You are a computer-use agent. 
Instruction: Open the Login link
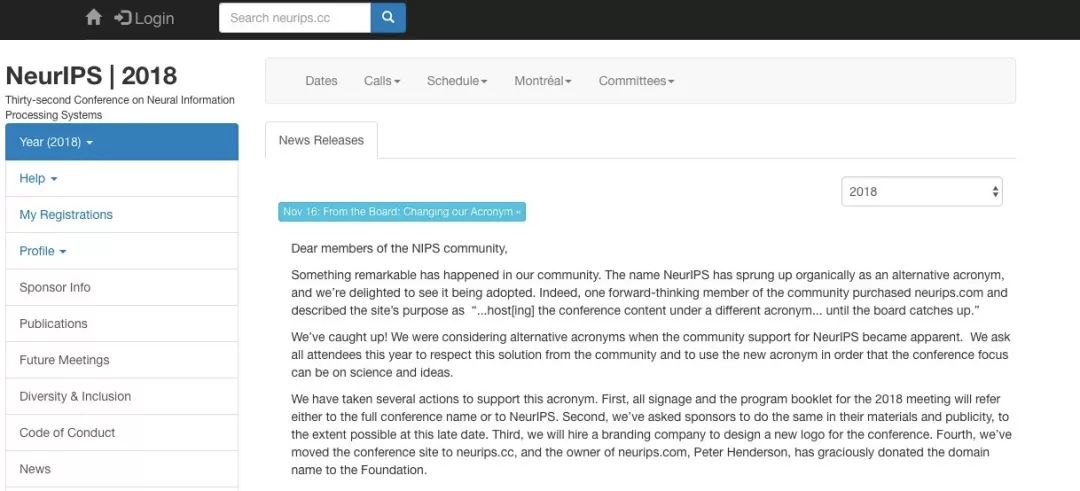(x=145, y=18)
